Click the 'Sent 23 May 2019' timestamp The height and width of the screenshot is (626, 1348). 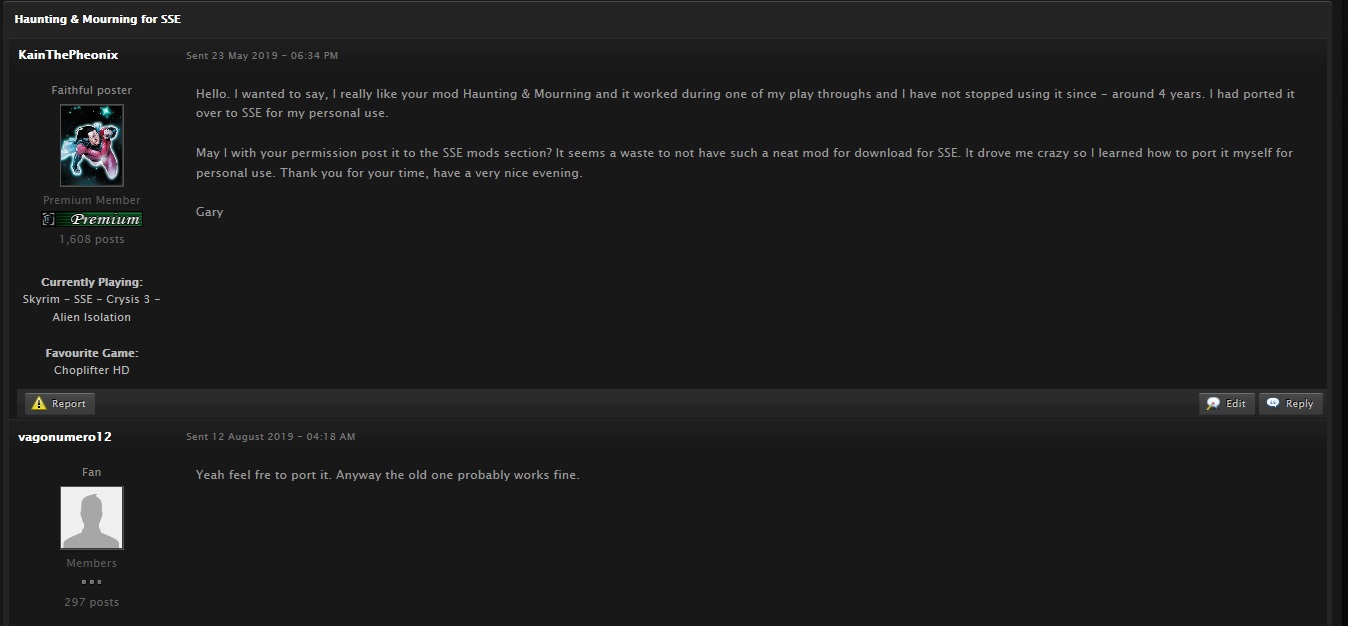coord(262,56)
